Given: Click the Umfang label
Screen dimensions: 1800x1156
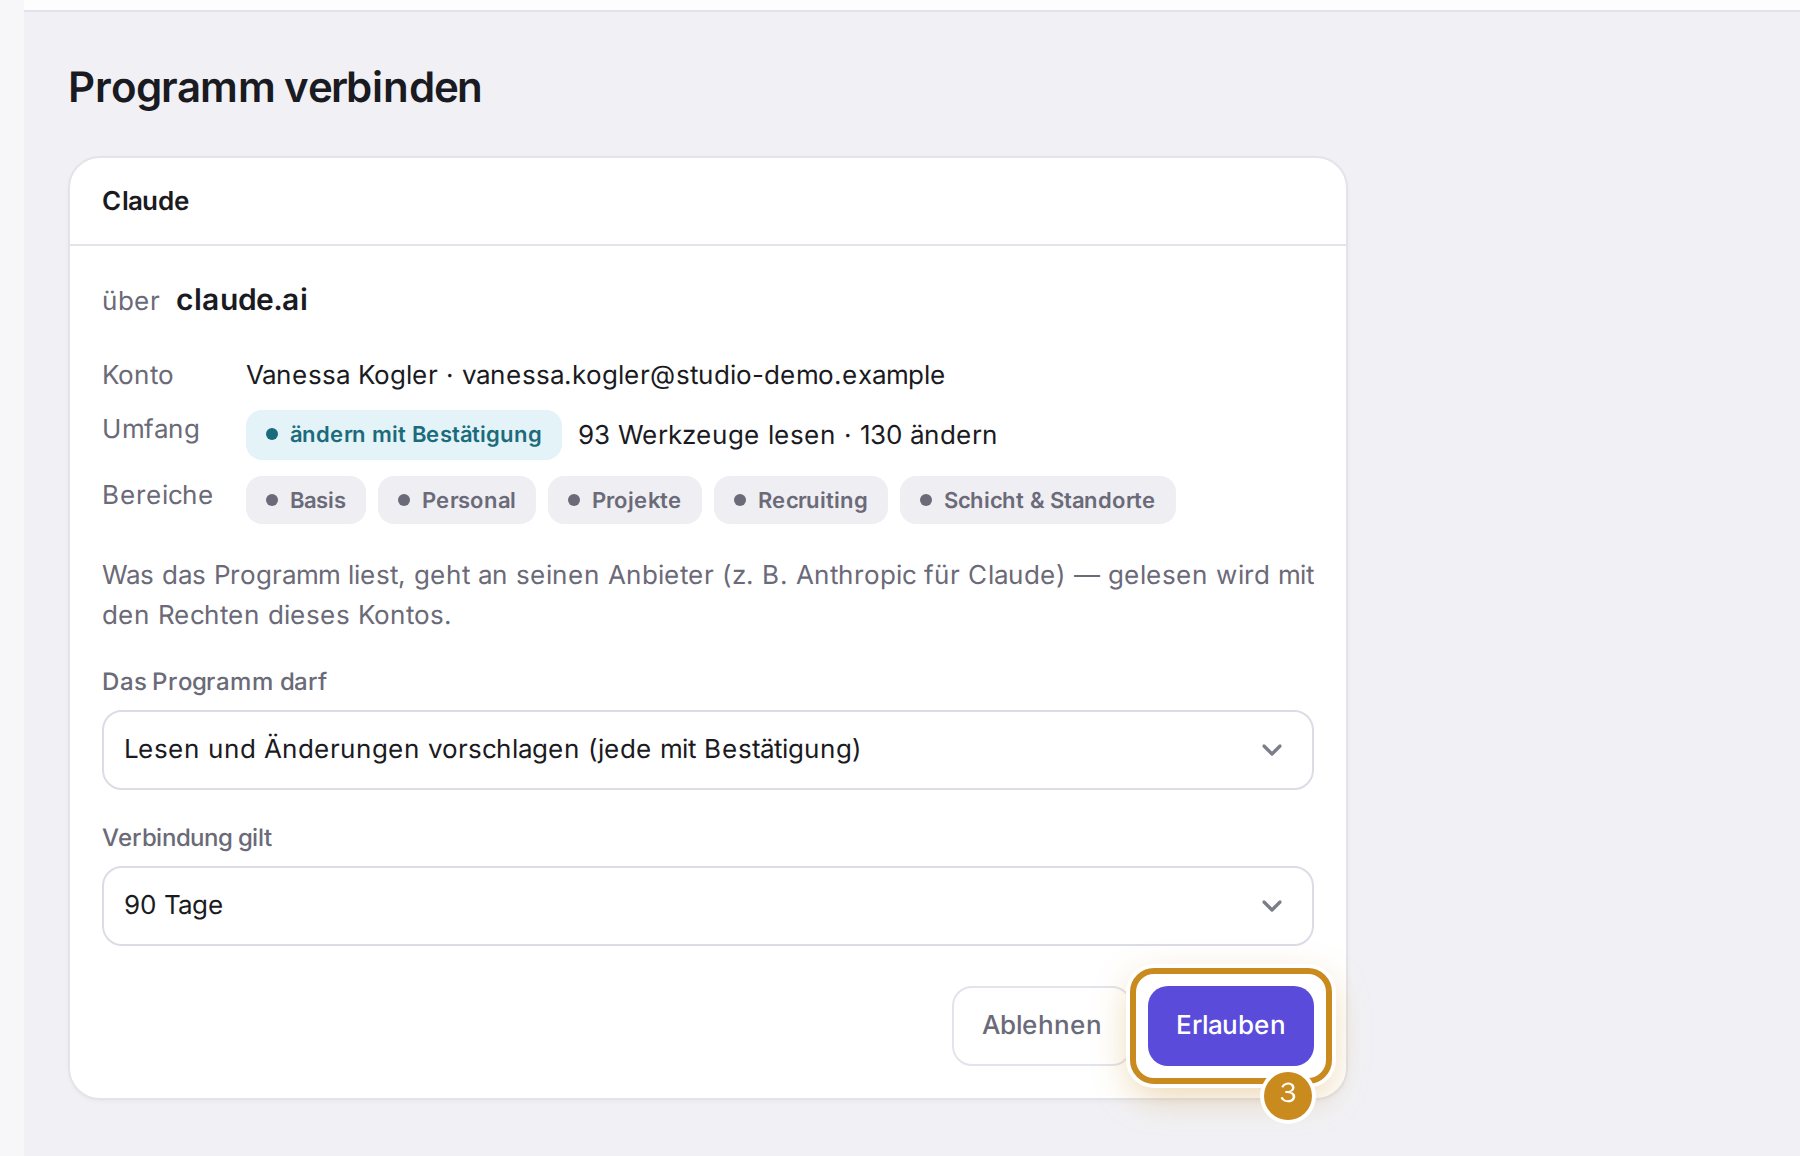Looking at the screenshot, I should click(151, 429).
